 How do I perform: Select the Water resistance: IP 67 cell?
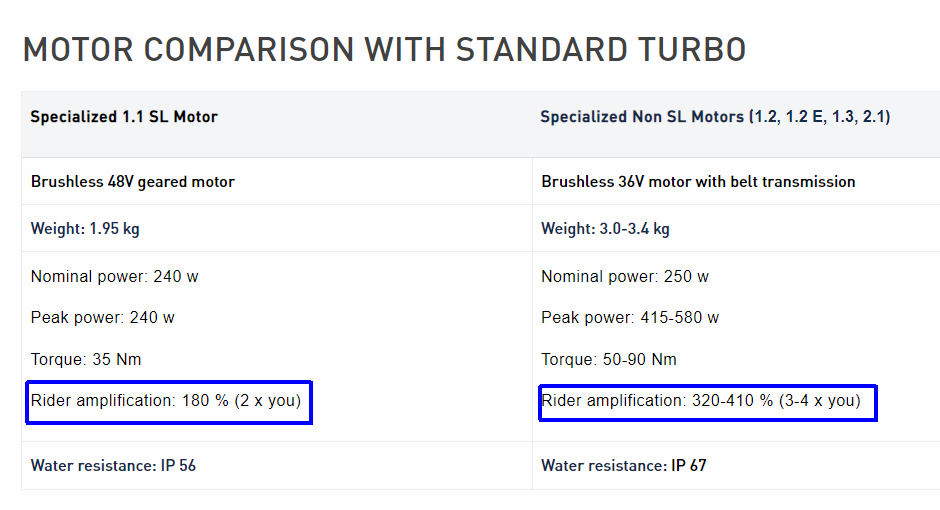coord(624,466)
